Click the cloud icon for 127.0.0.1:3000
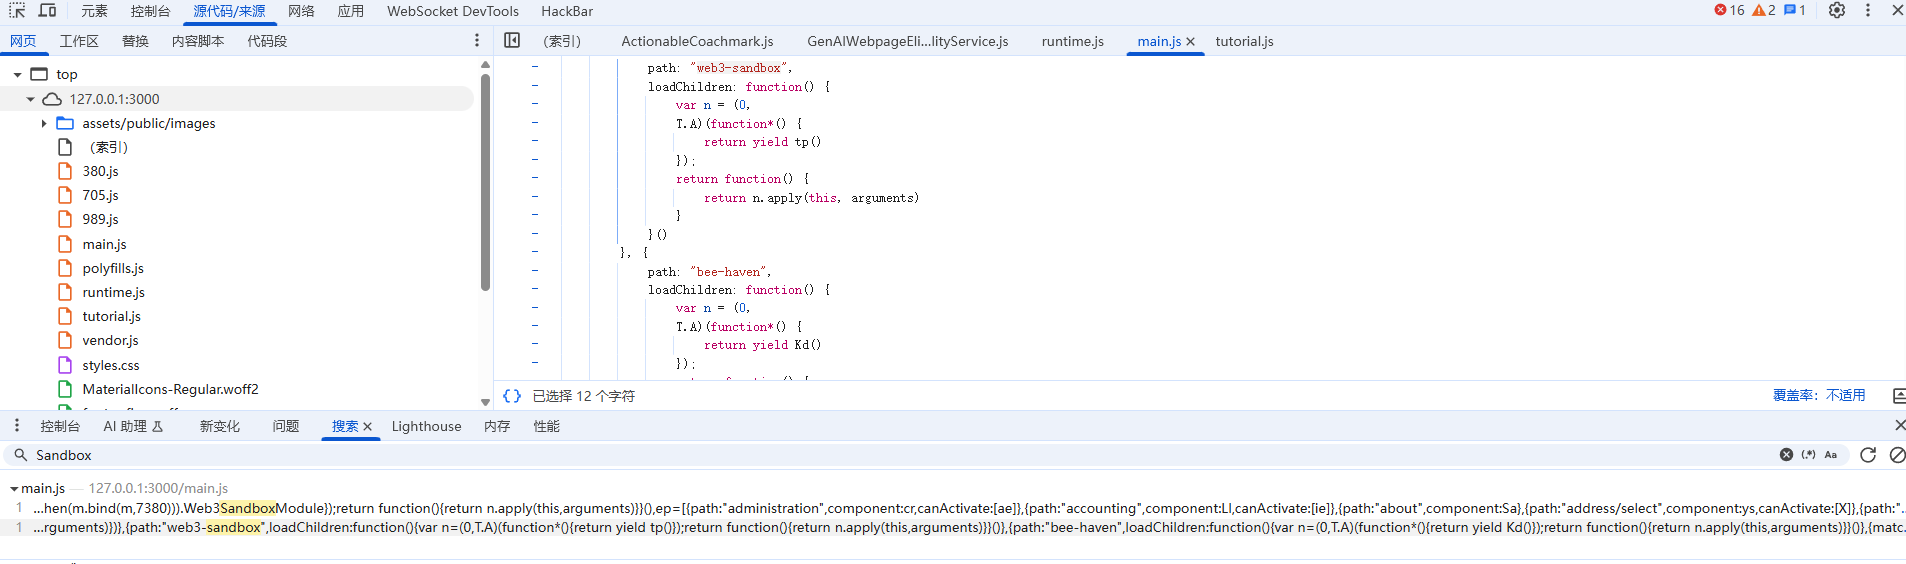The height and width of the screenshot is (564, 1906). pyautogui.click(x=52, y=99)
